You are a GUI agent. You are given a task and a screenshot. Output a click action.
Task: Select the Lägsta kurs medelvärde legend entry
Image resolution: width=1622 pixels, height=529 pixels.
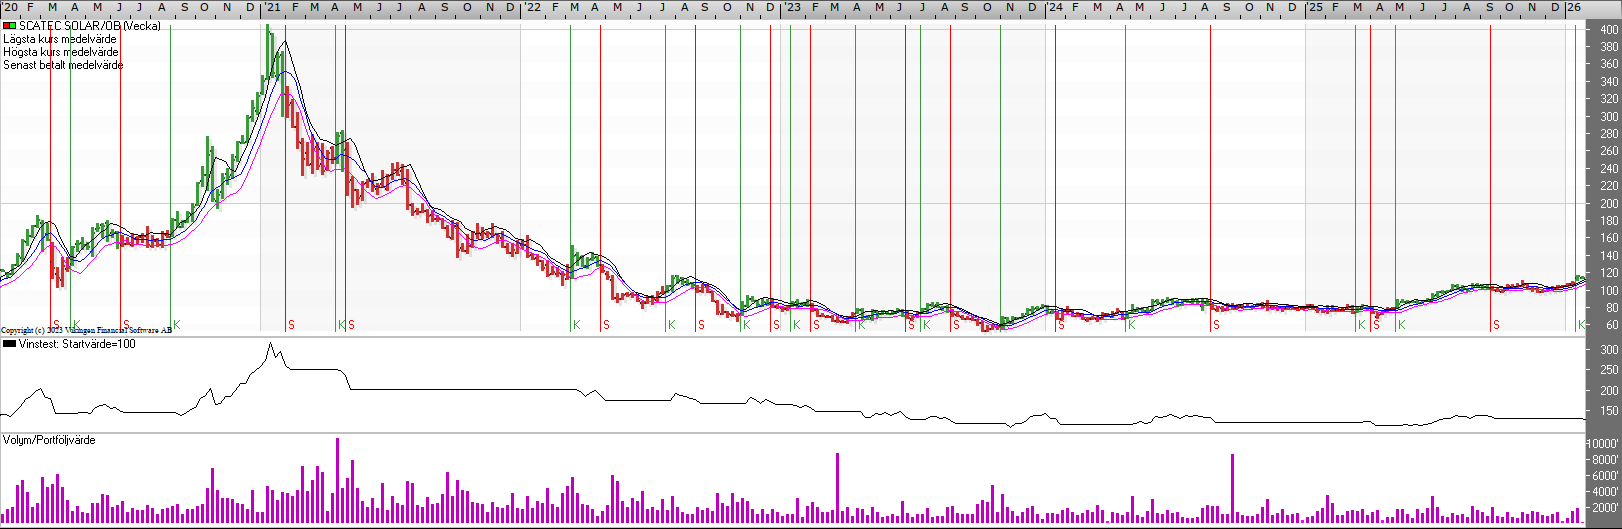click(x=60, y=39)
